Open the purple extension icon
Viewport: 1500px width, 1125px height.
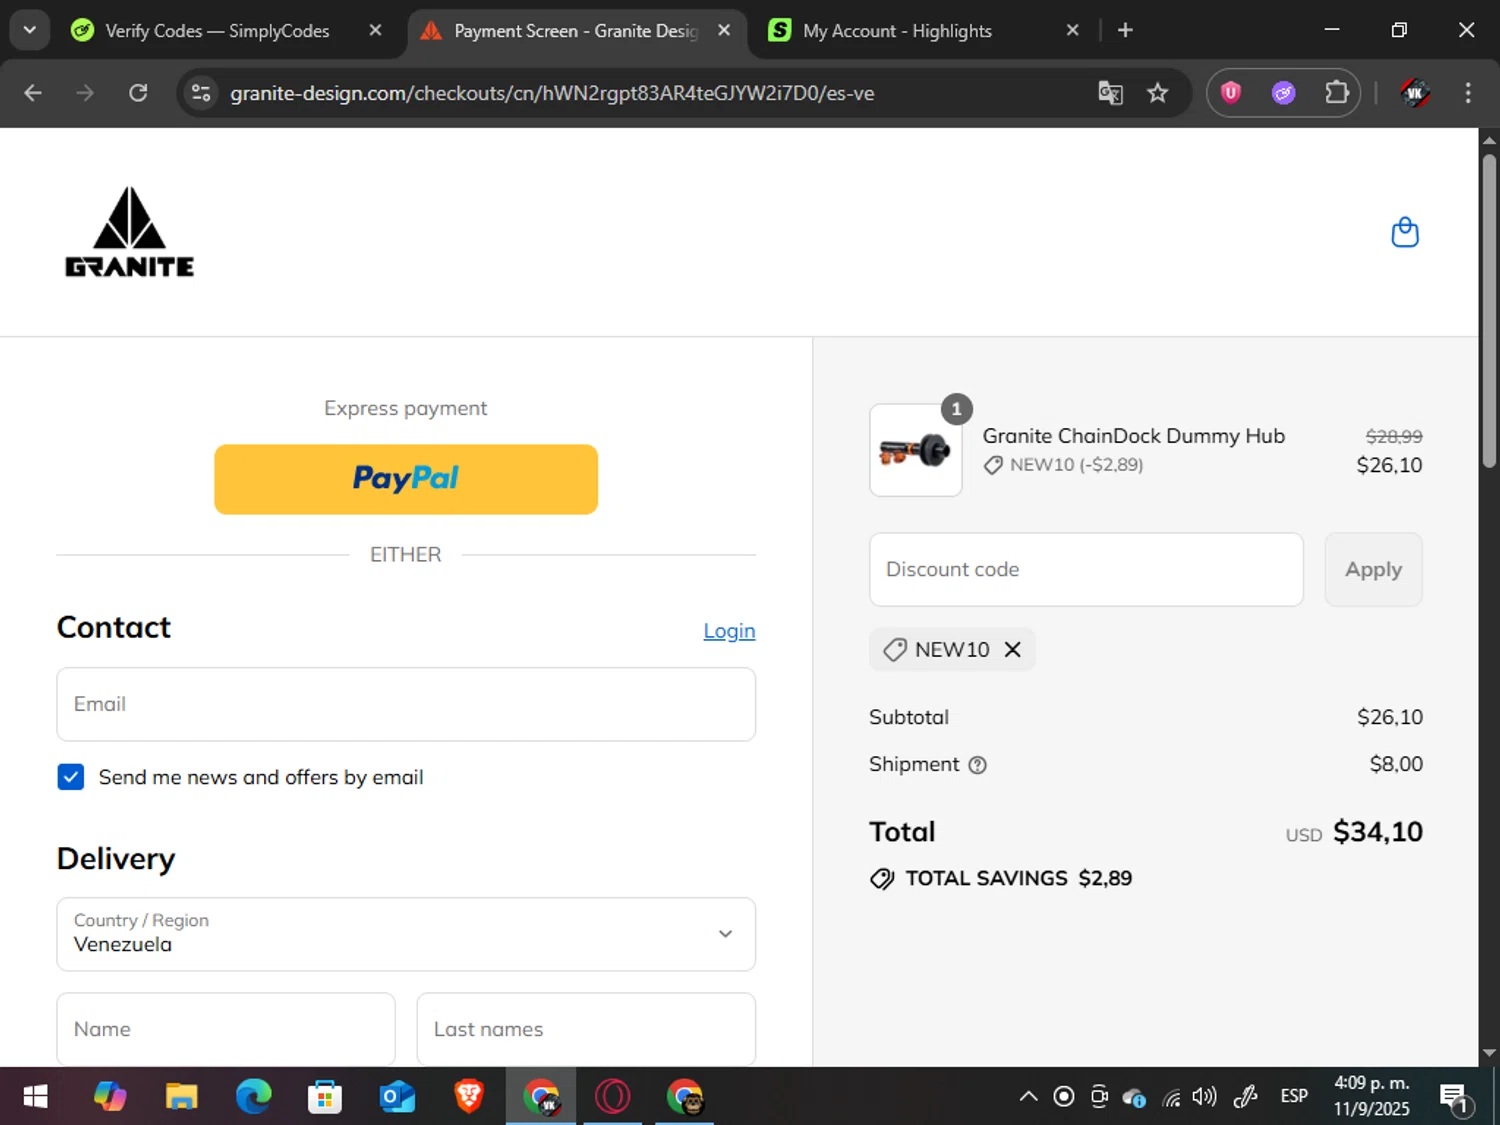coord(1284,93)
